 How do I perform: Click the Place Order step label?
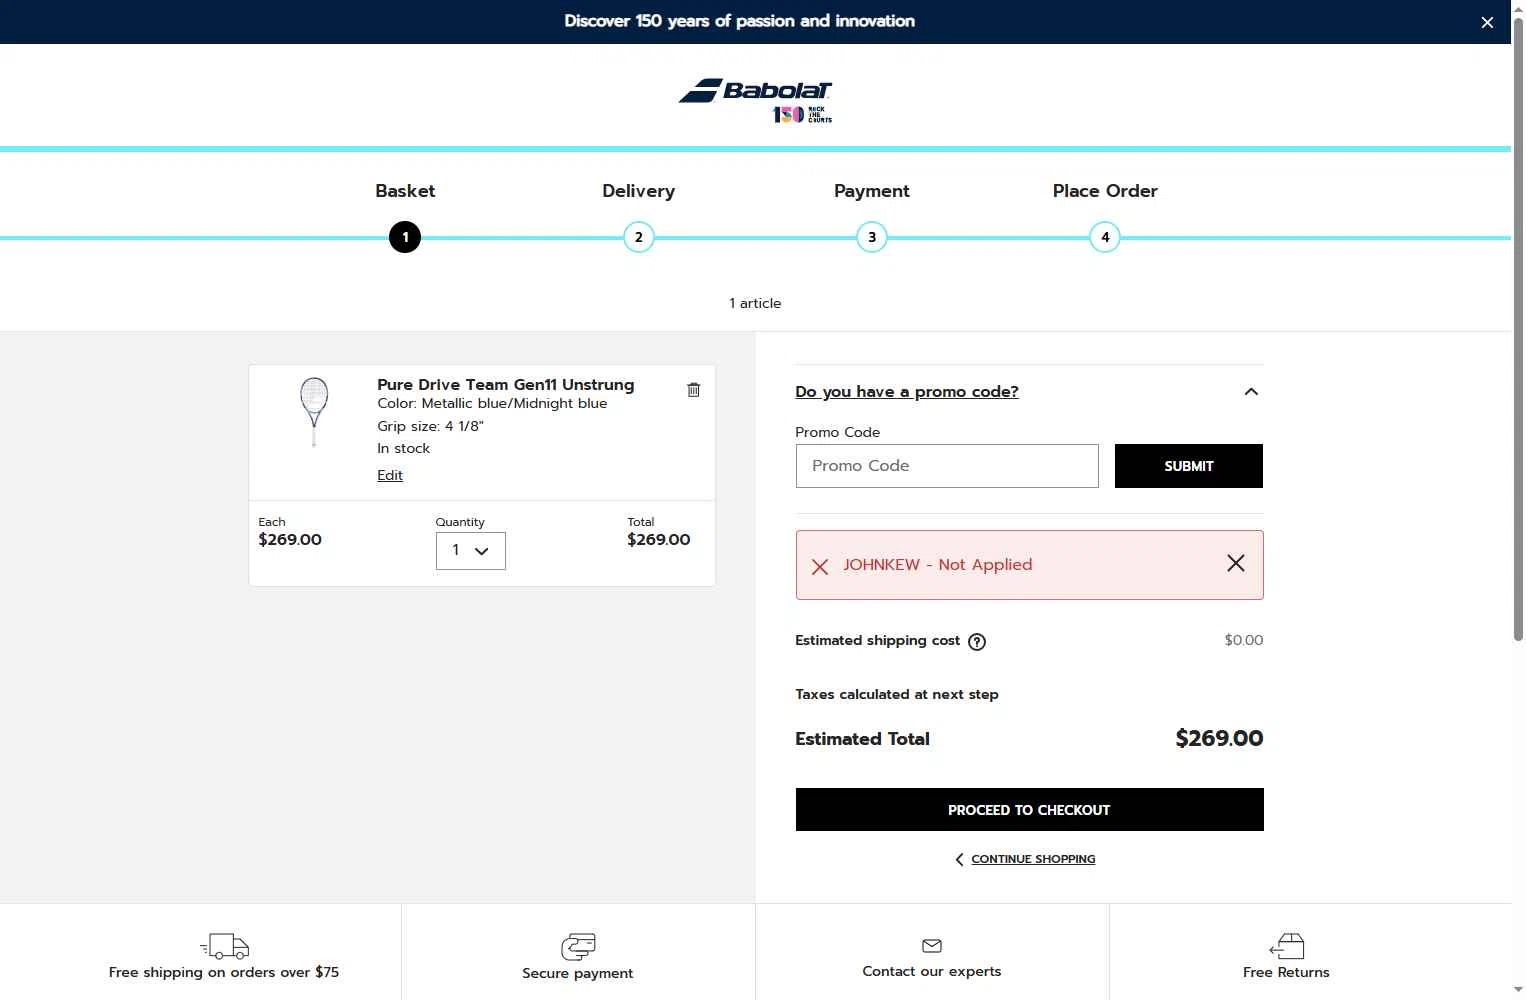click(1105, 191)
